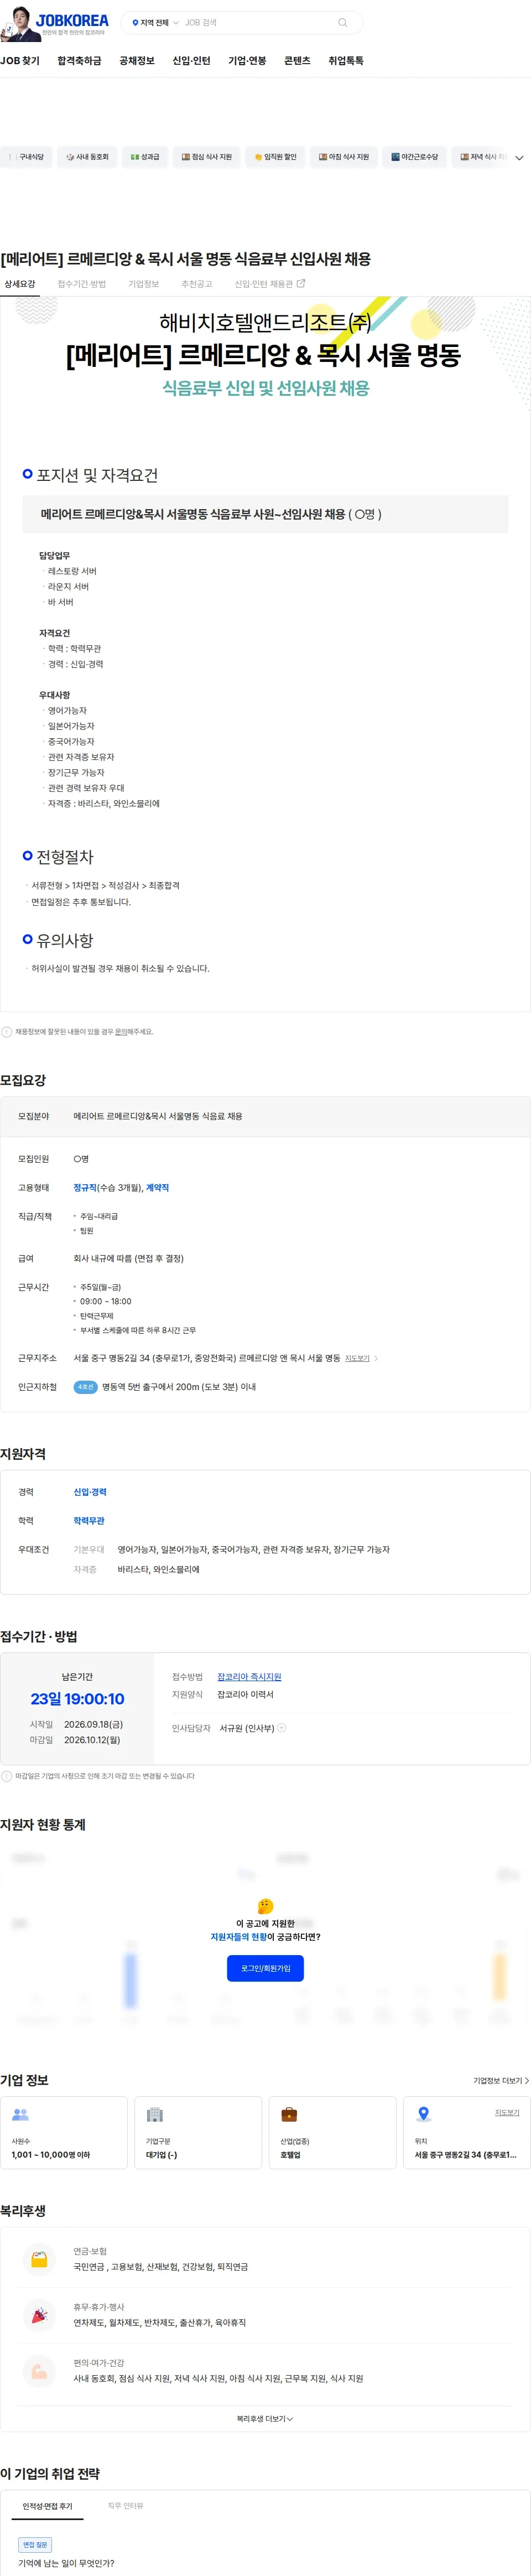This screenshot has width=531, height=2576.
Task: Switch to the 기업정보 tab
Action: point(143,284)
